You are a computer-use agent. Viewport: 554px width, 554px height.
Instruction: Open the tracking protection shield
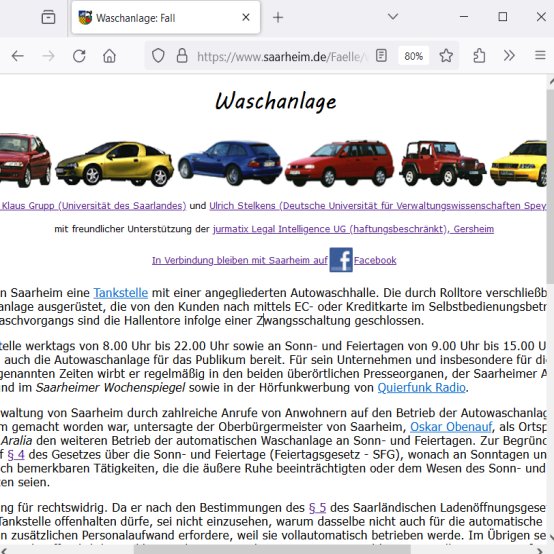(x=158, y=56)
